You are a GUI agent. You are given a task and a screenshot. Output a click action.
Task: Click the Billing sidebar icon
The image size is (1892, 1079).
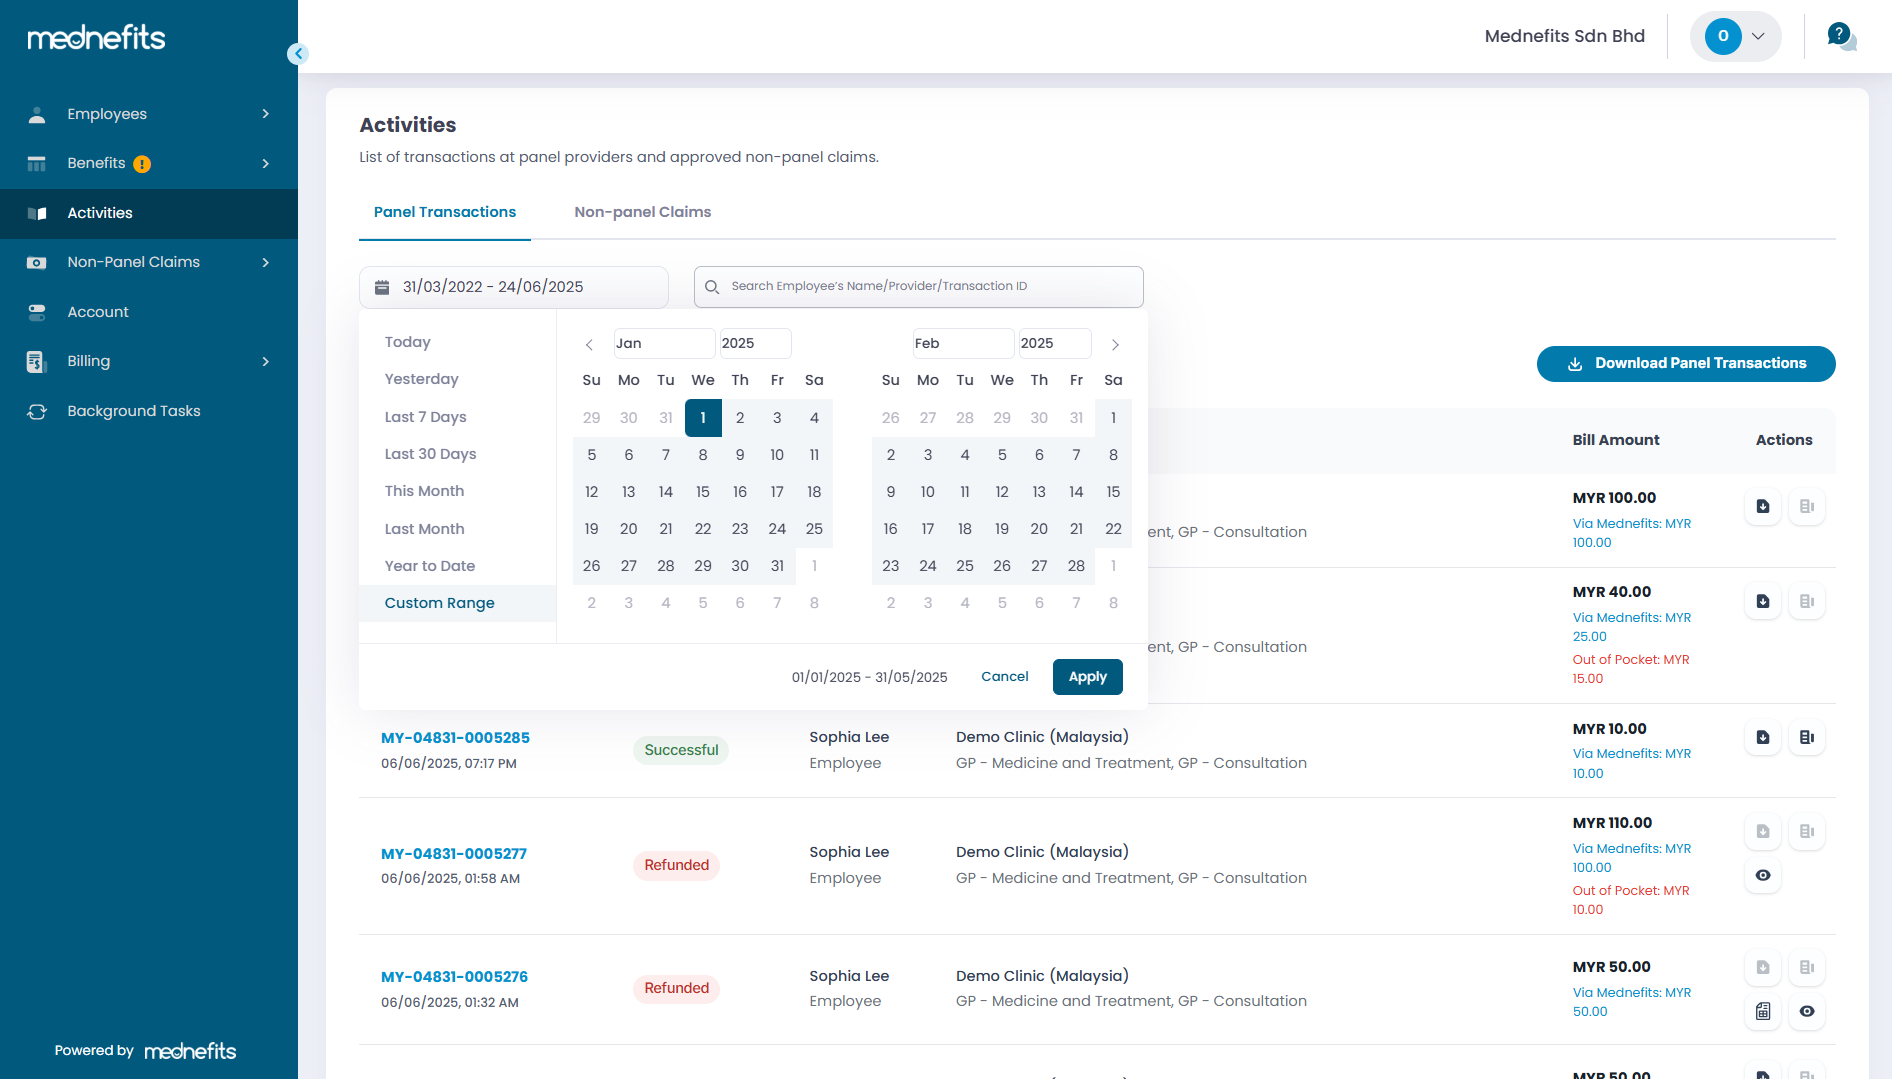point(37,362)
